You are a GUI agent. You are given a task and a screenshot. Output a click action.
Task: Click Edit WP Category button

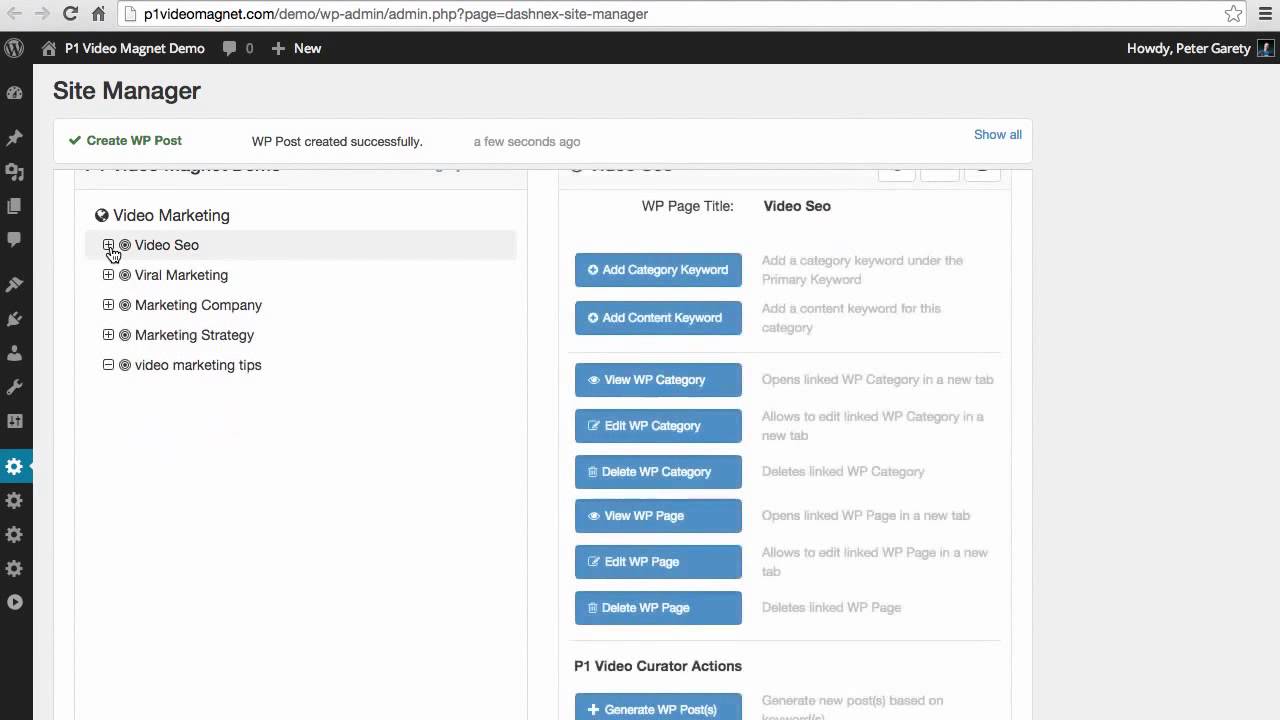point(658,426)
